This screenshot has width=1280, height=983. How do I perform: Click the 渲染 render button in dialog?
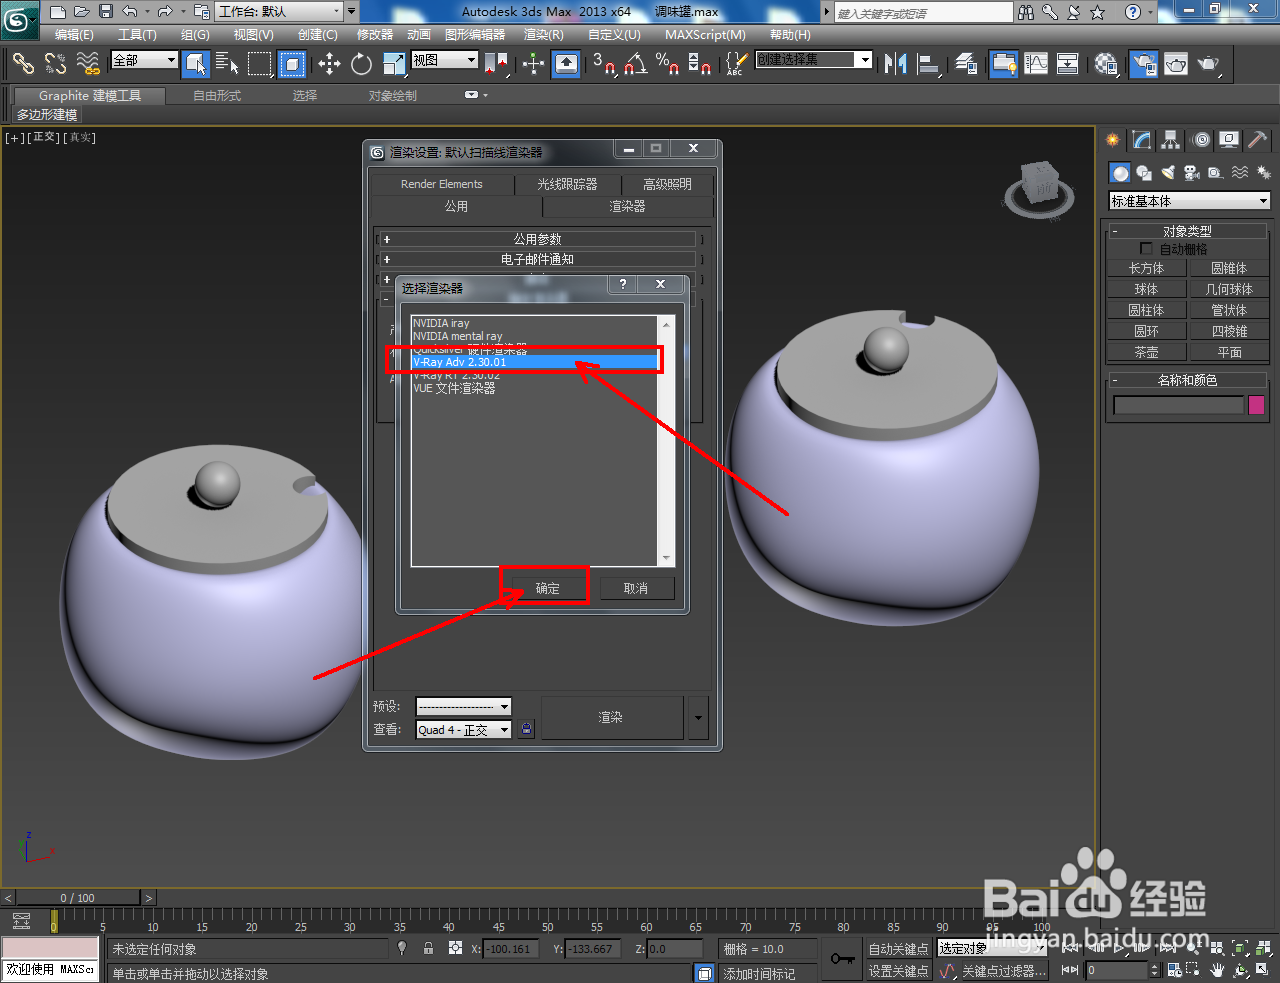pos(611,717)
